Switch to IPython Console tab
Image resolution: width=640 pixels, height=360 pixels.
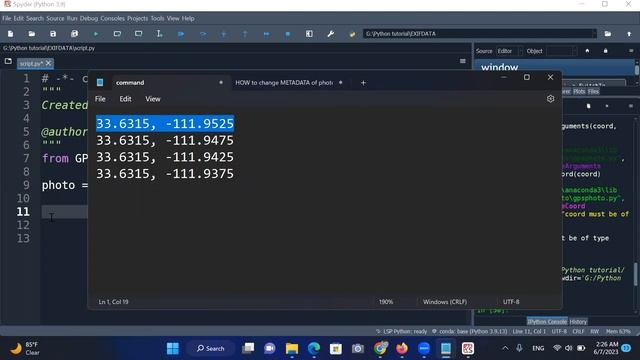click(547, 322)
